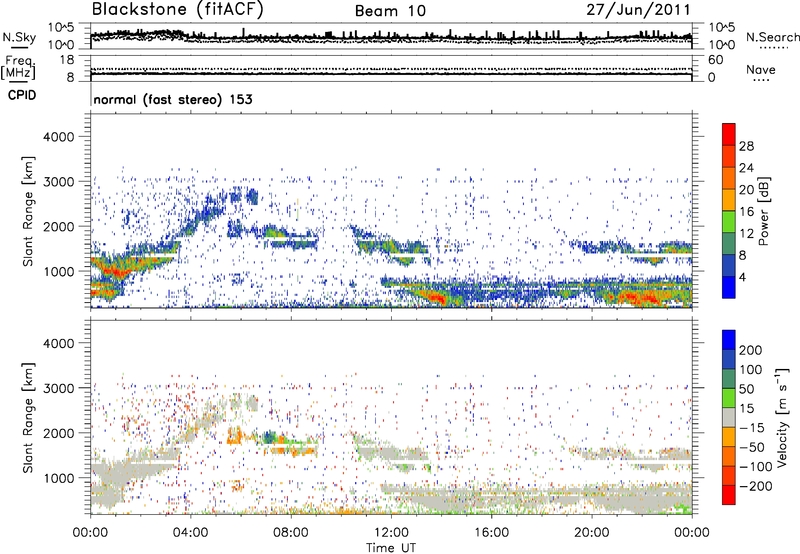Select the CPID label
800x554 pixels.
coord(22,95)
